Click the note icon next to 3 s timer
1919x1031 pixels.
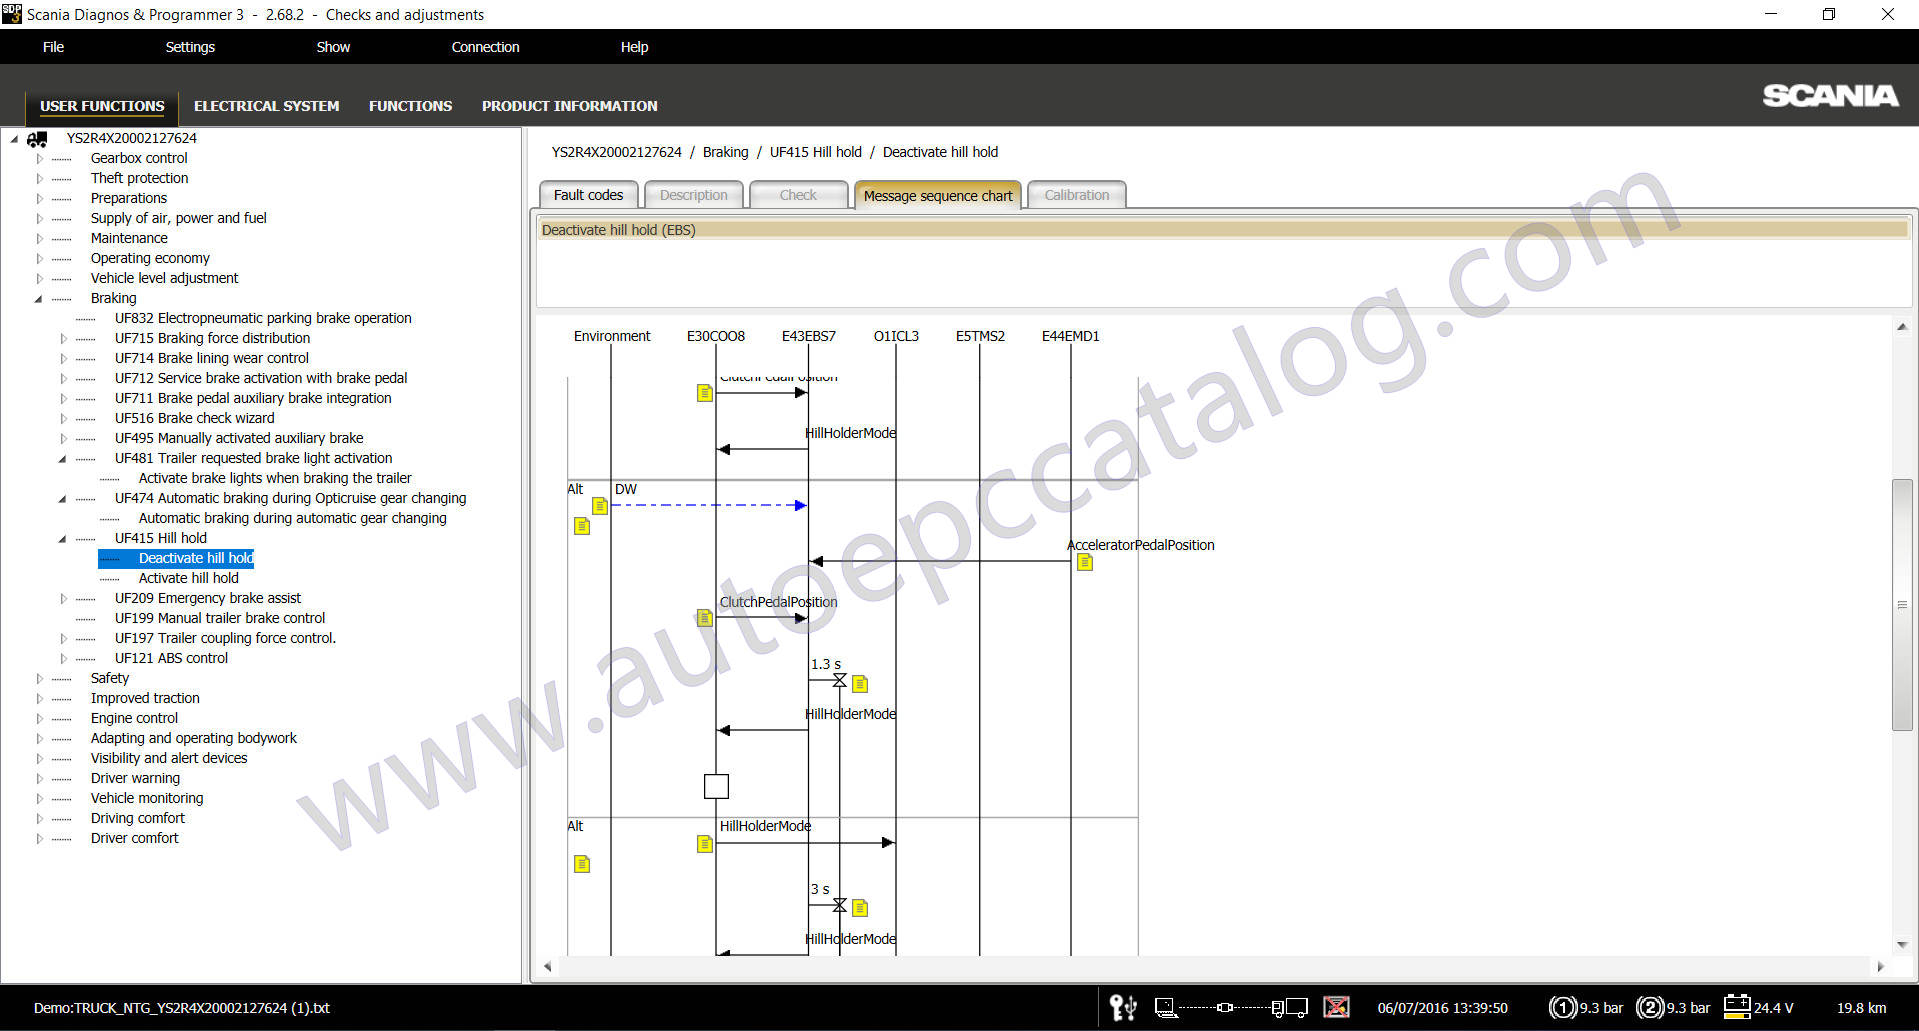tap(860, 908)
